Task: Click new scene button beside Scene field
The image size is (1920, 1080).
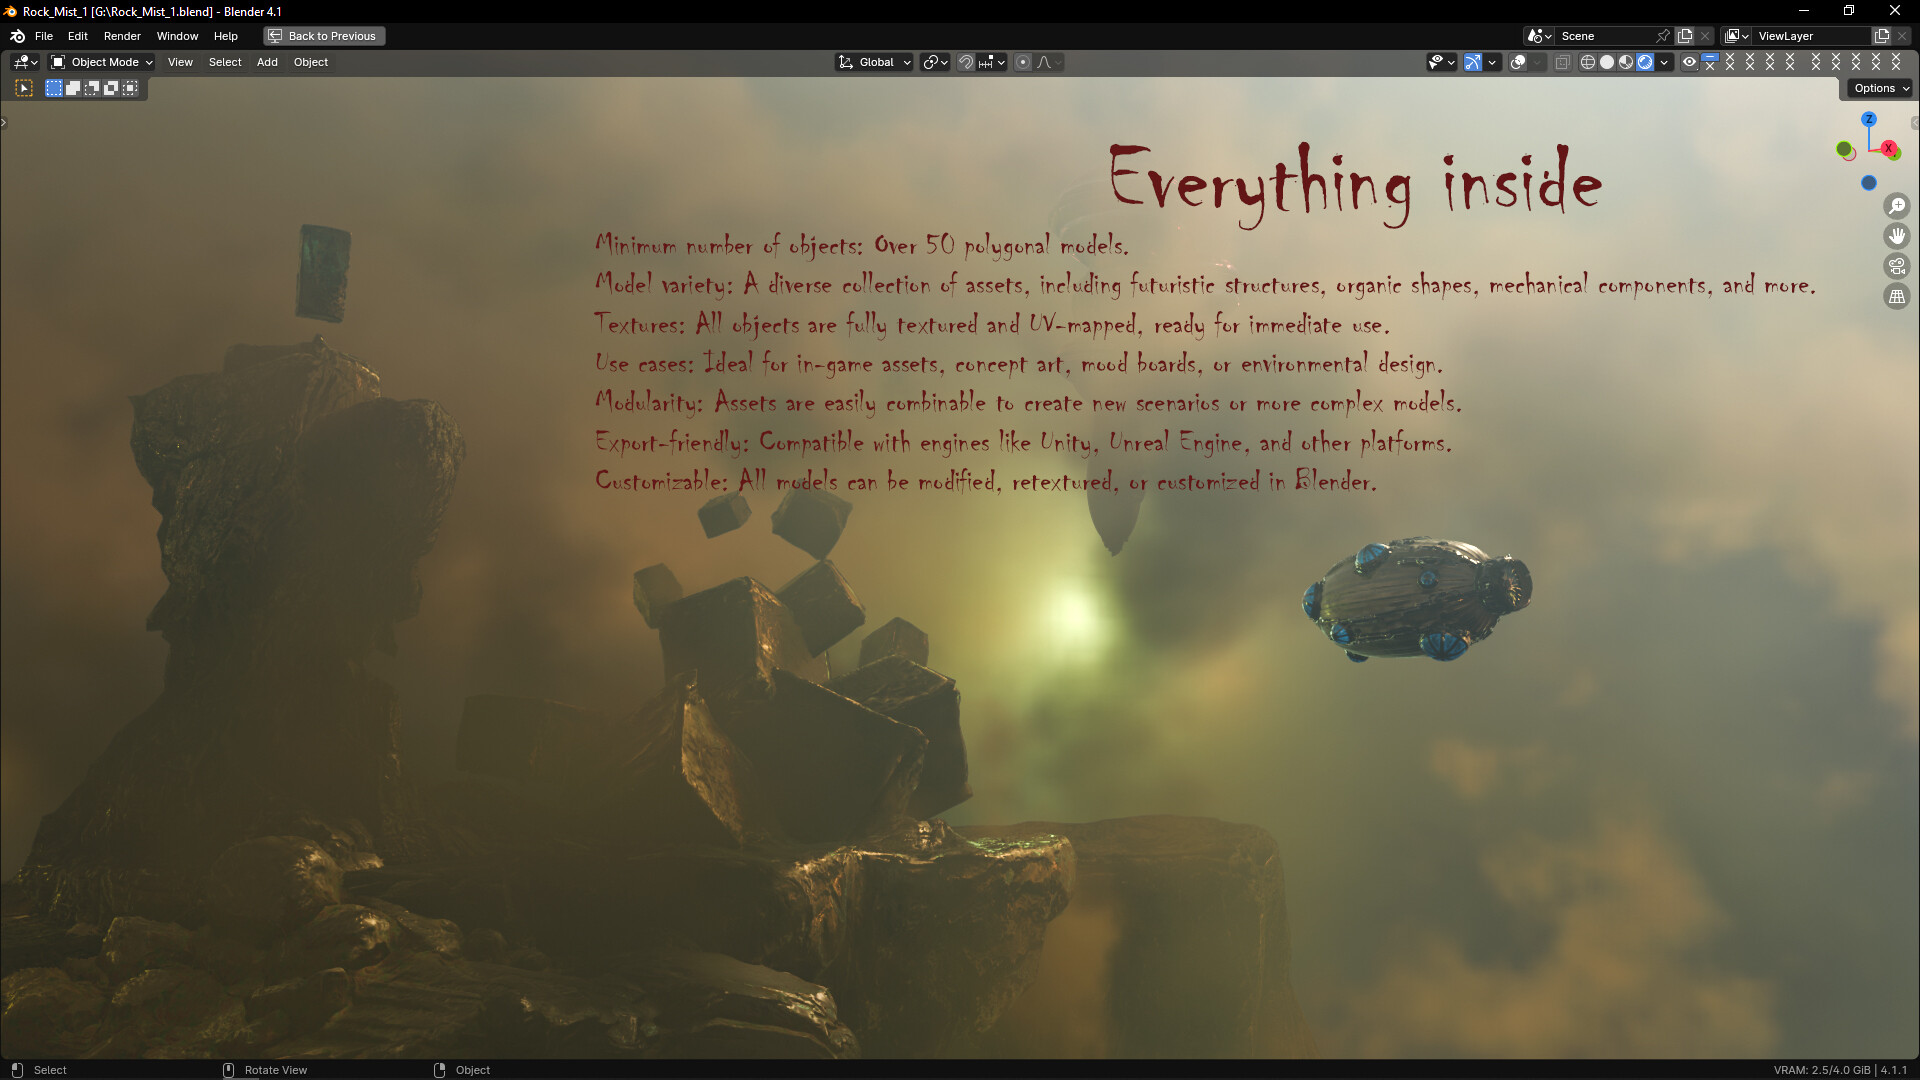Action: tap(1685, 36)
